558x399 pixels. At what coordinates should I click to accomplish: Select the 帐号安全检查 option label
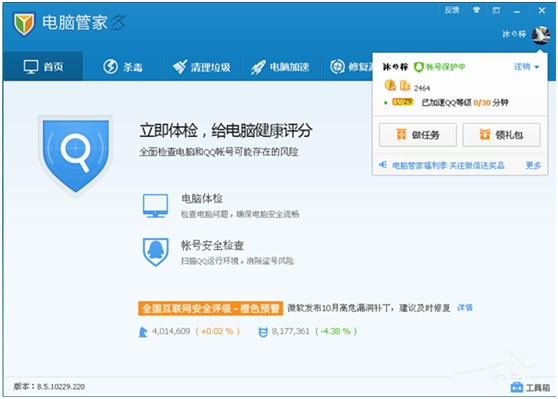click(x=212, y=245)
